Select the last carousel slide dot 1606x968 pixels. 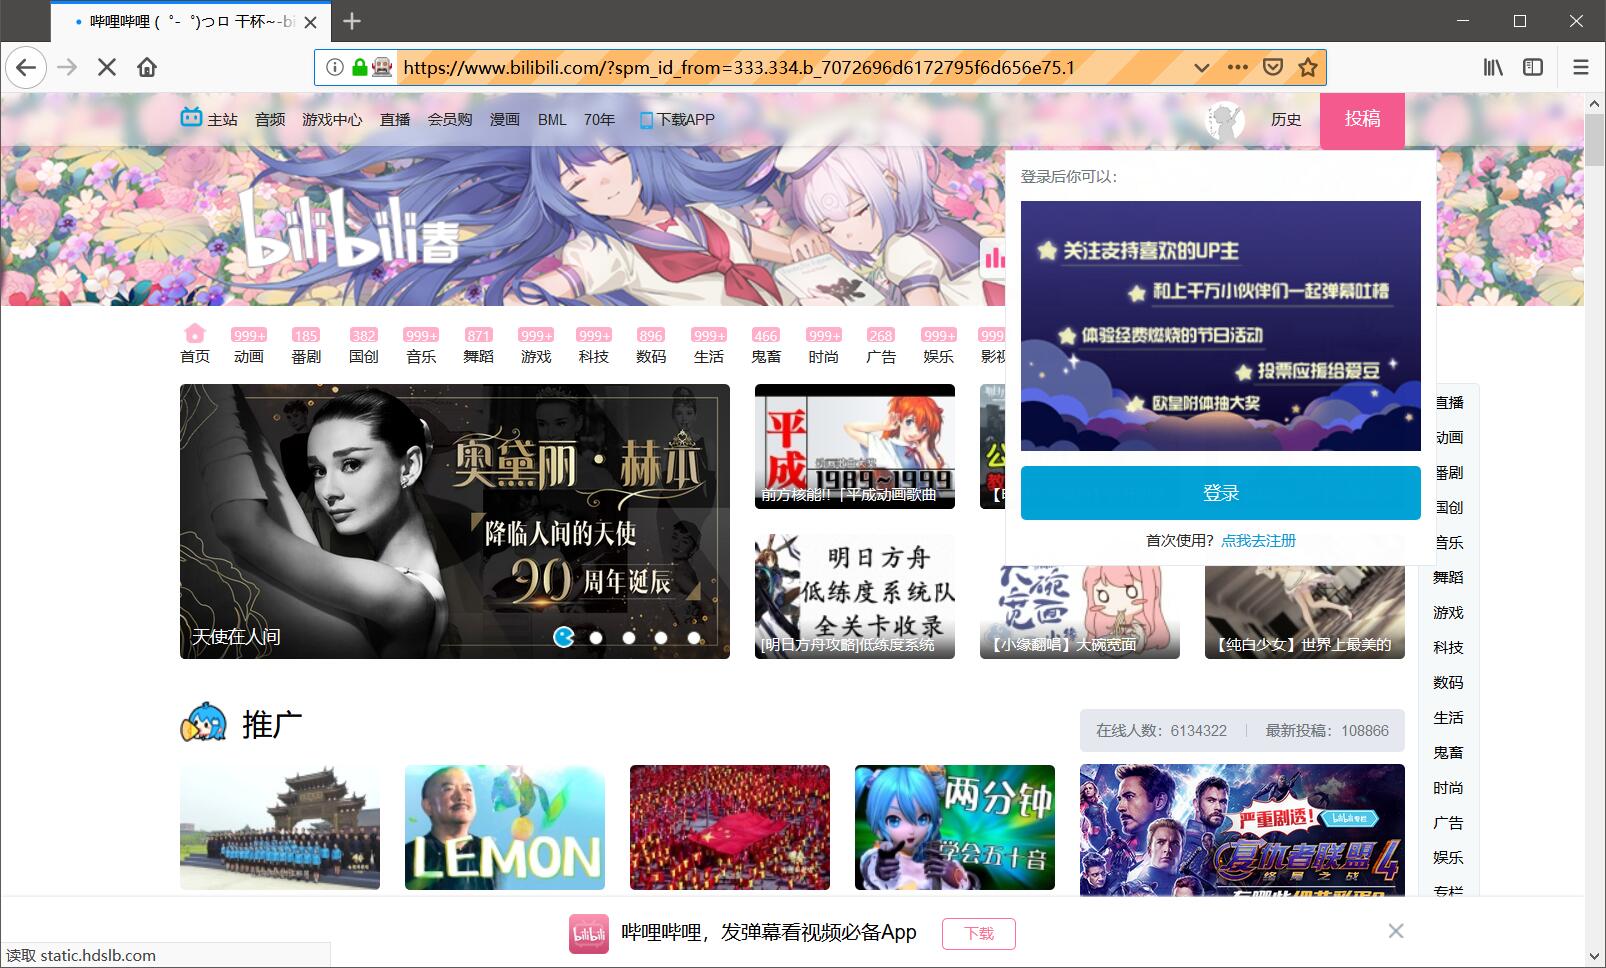694,637
